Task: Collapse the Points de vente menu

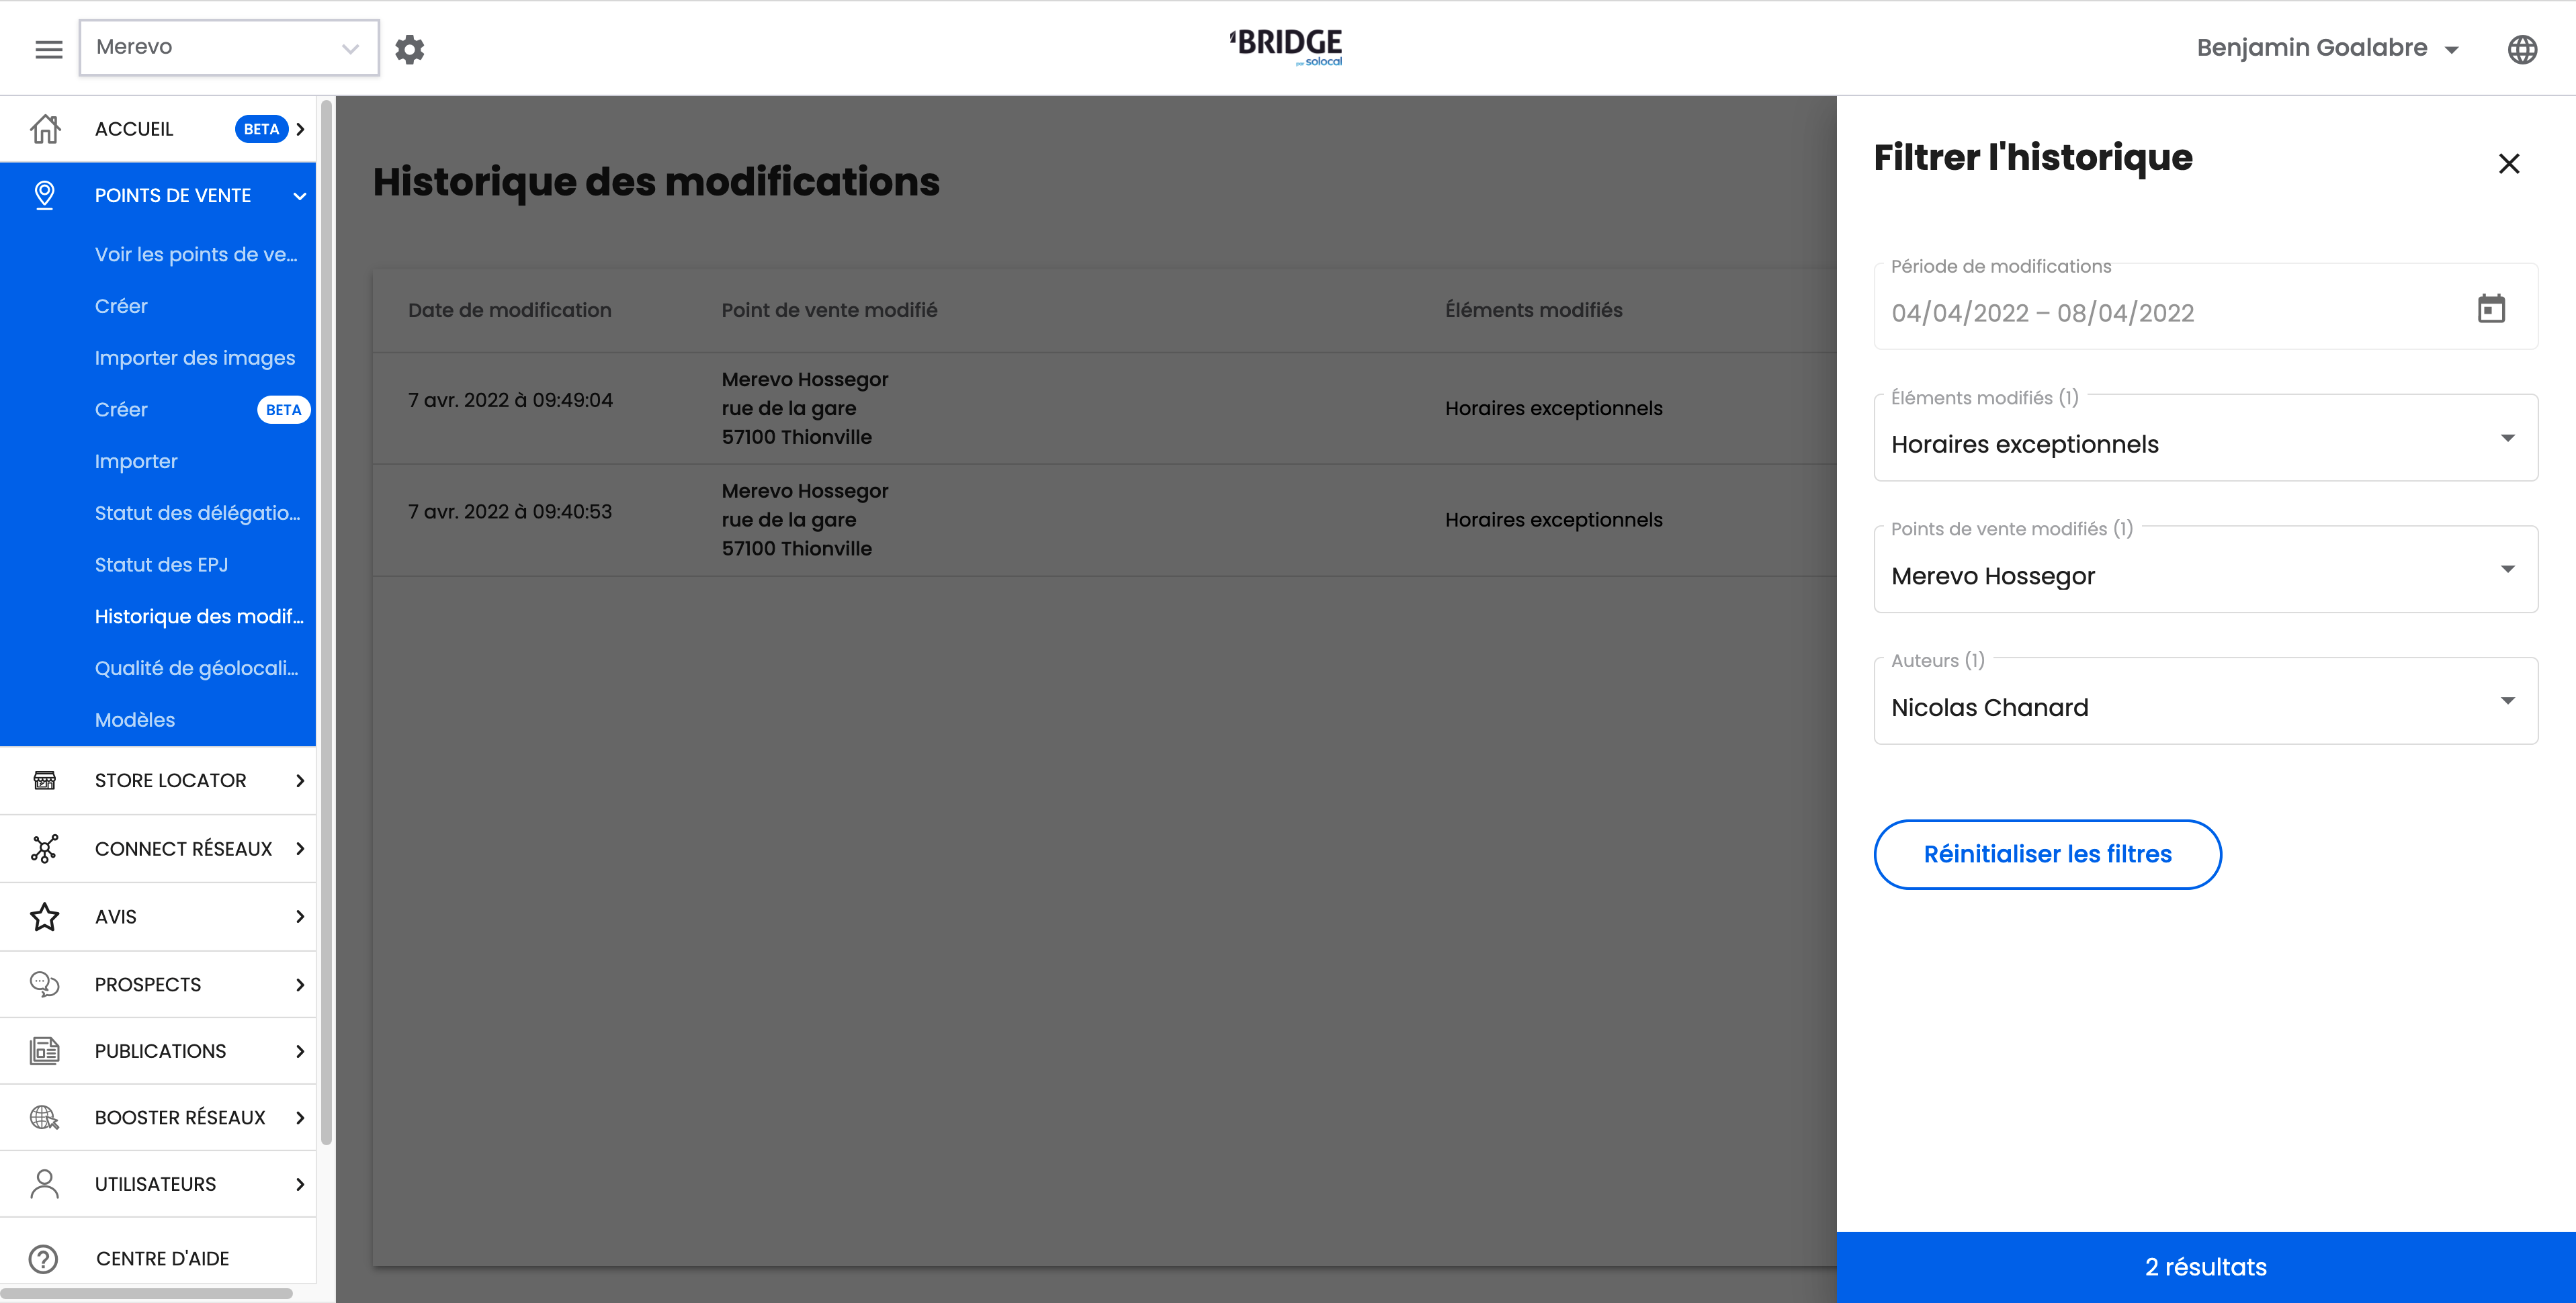Action: (x=299, y=196)
